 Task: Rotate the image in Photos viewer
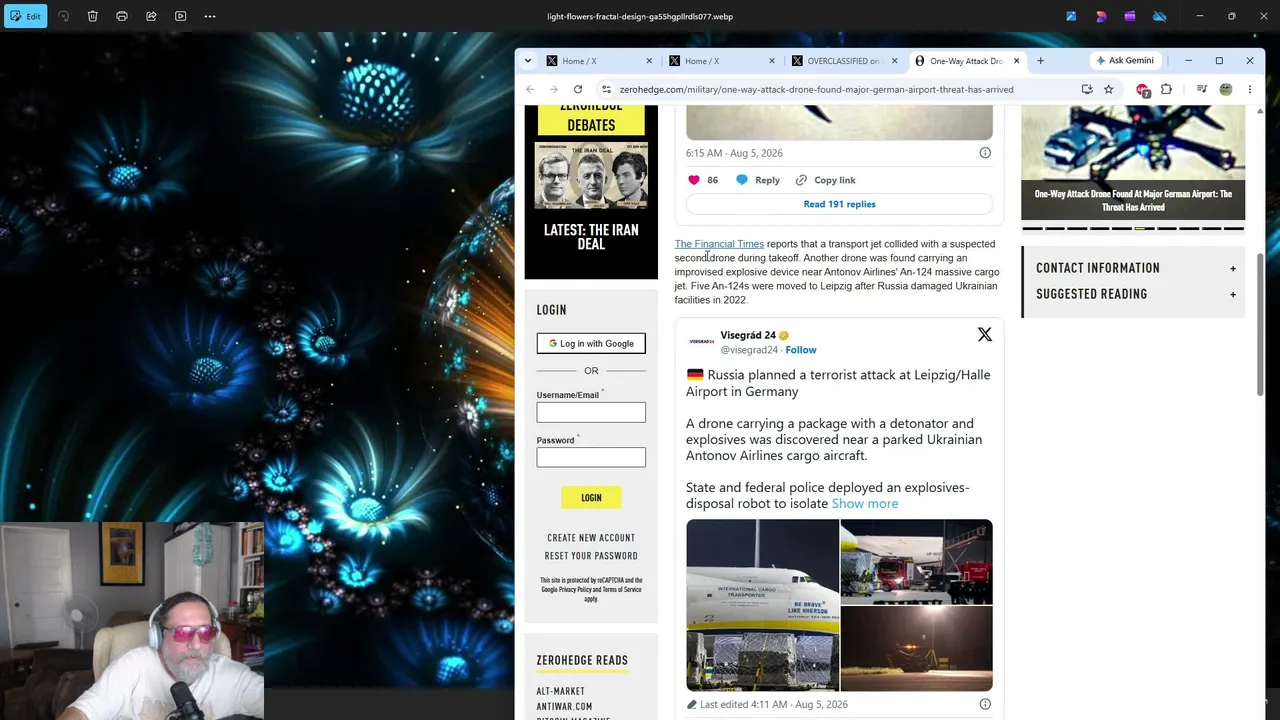tap(63, 16)
